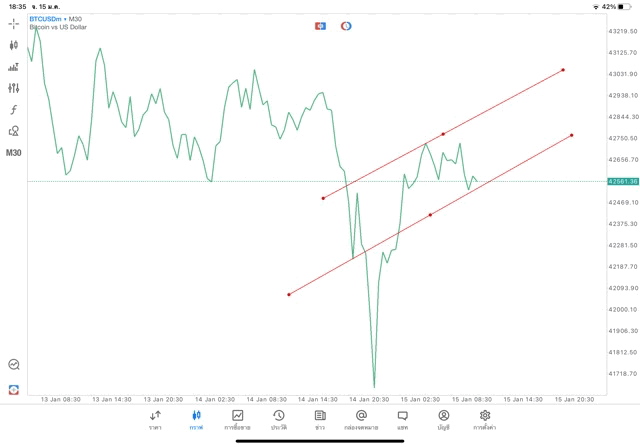640x447 pixels.
Task: Open the drawing objects shapes icon
Action: point(14,130)
